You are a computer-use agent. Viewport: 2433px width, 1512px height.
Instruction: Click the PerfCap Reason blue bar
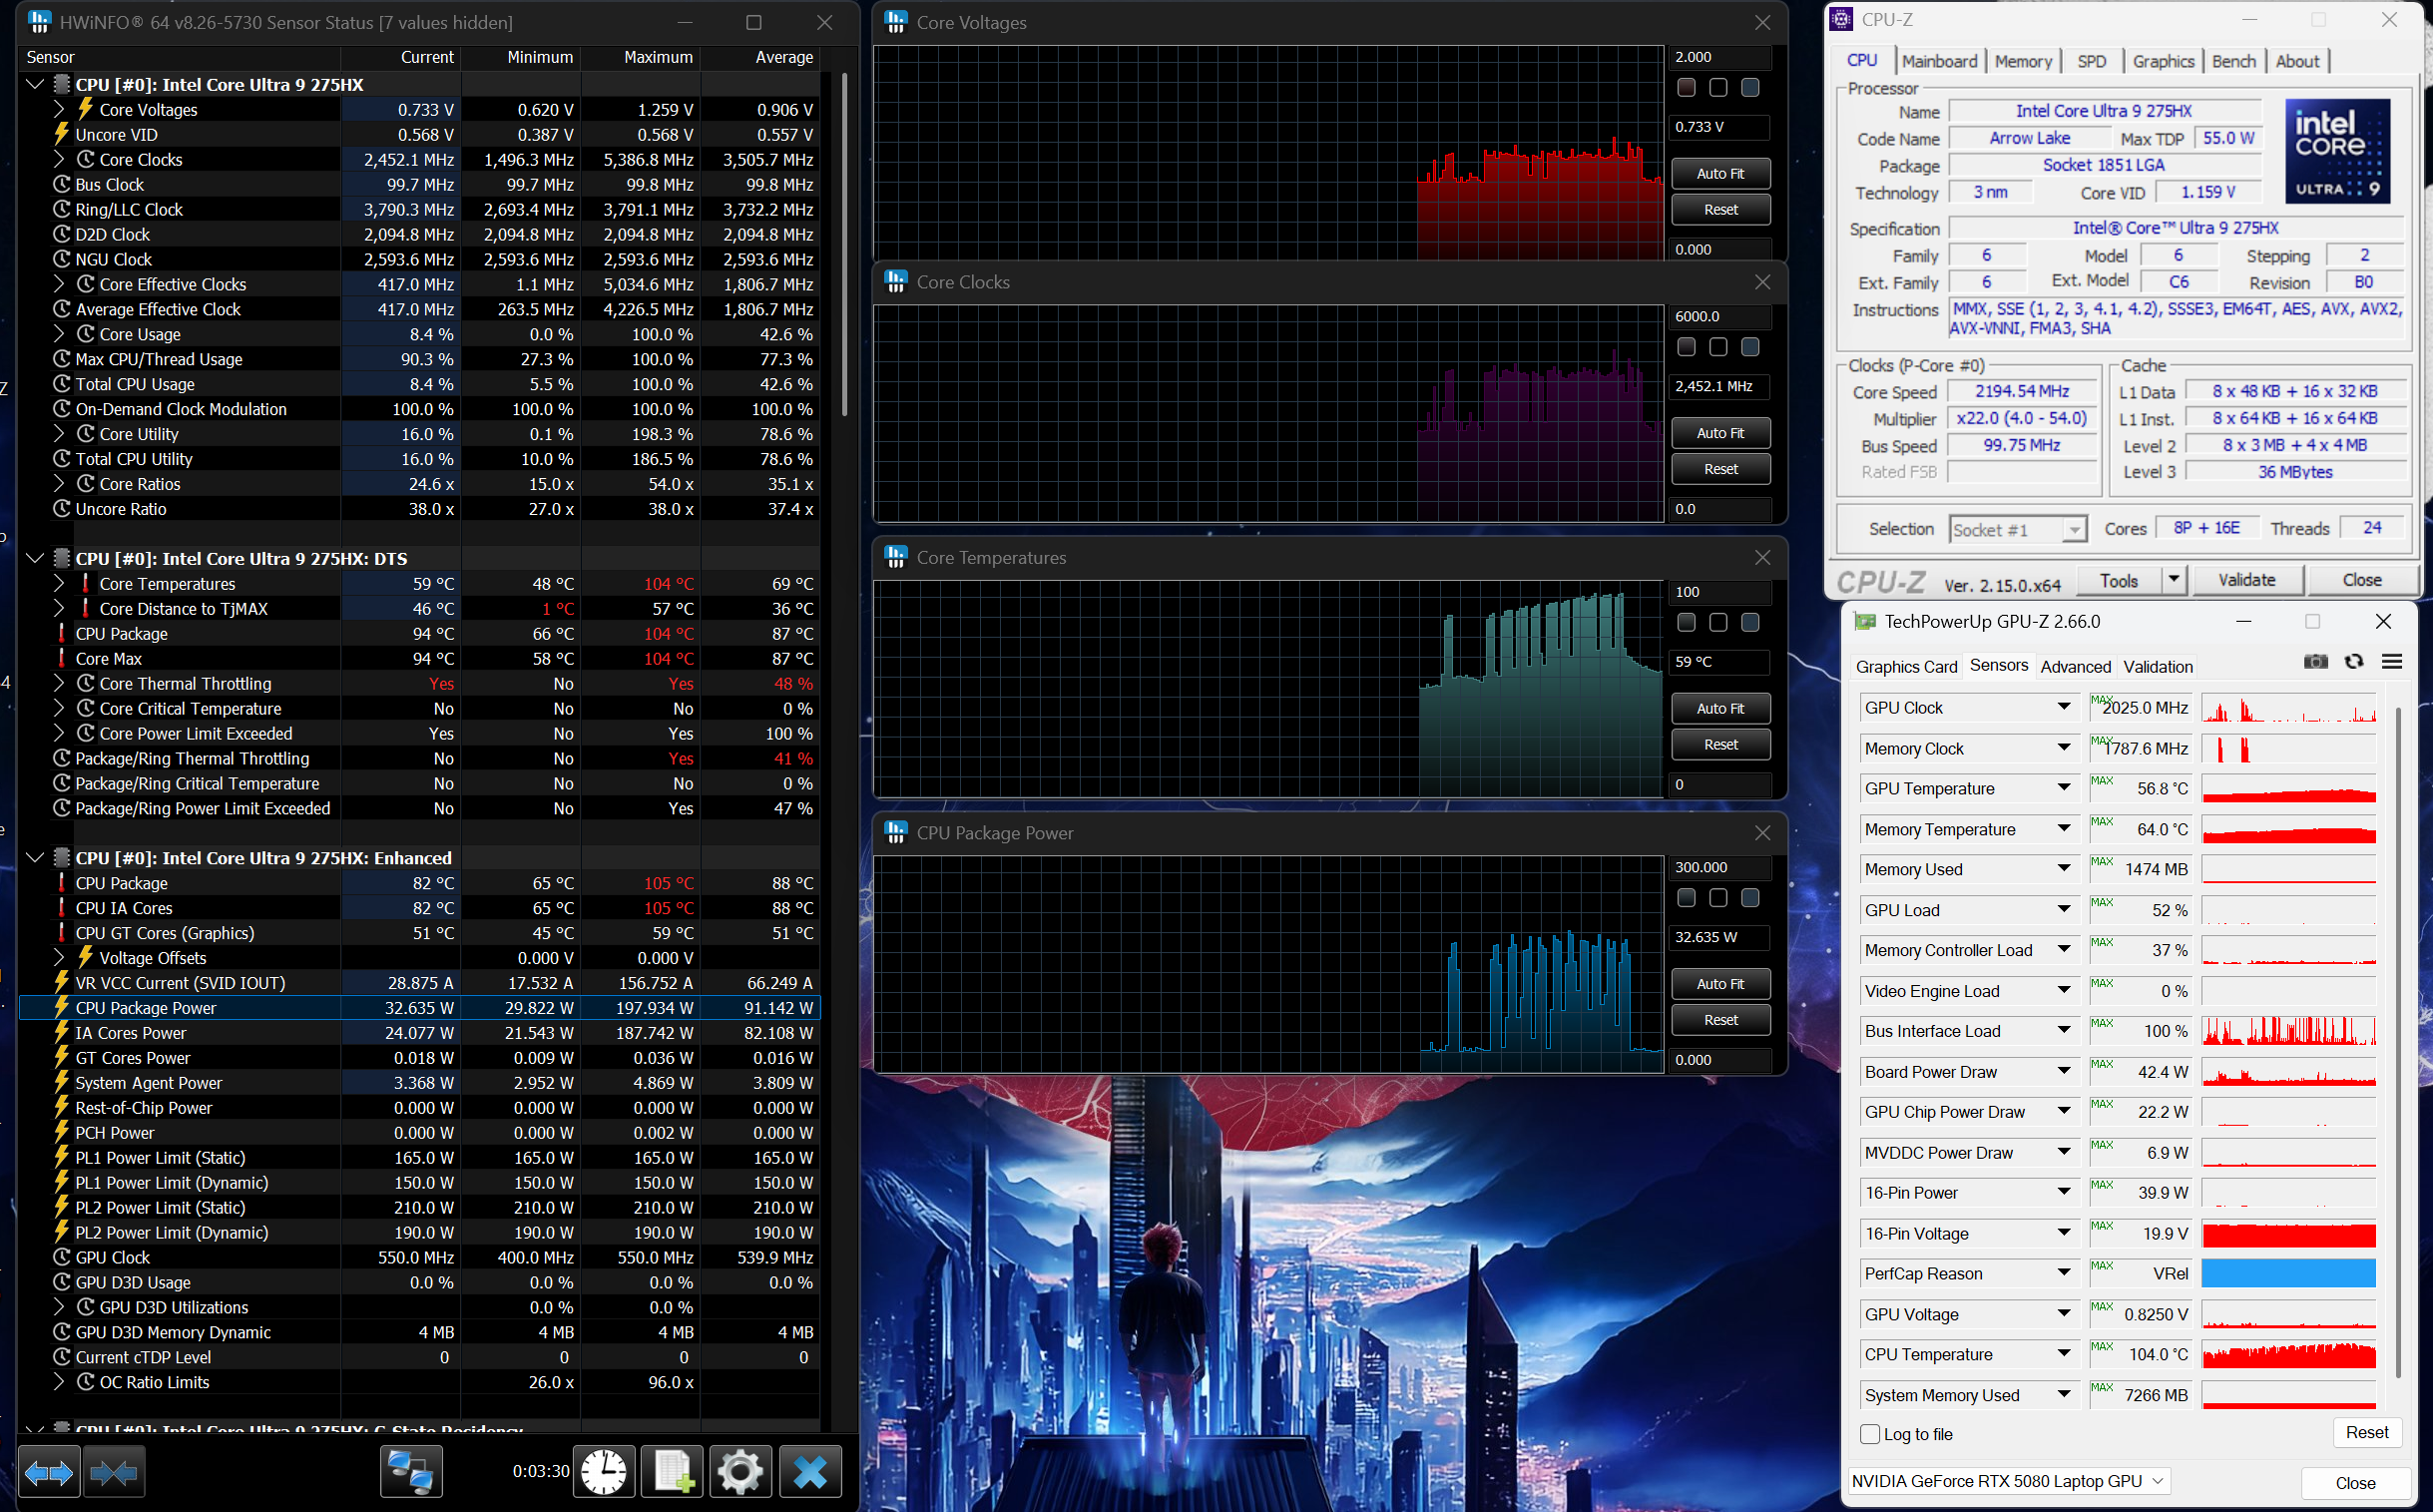pyautogui.click(x=2288, y=1273)
